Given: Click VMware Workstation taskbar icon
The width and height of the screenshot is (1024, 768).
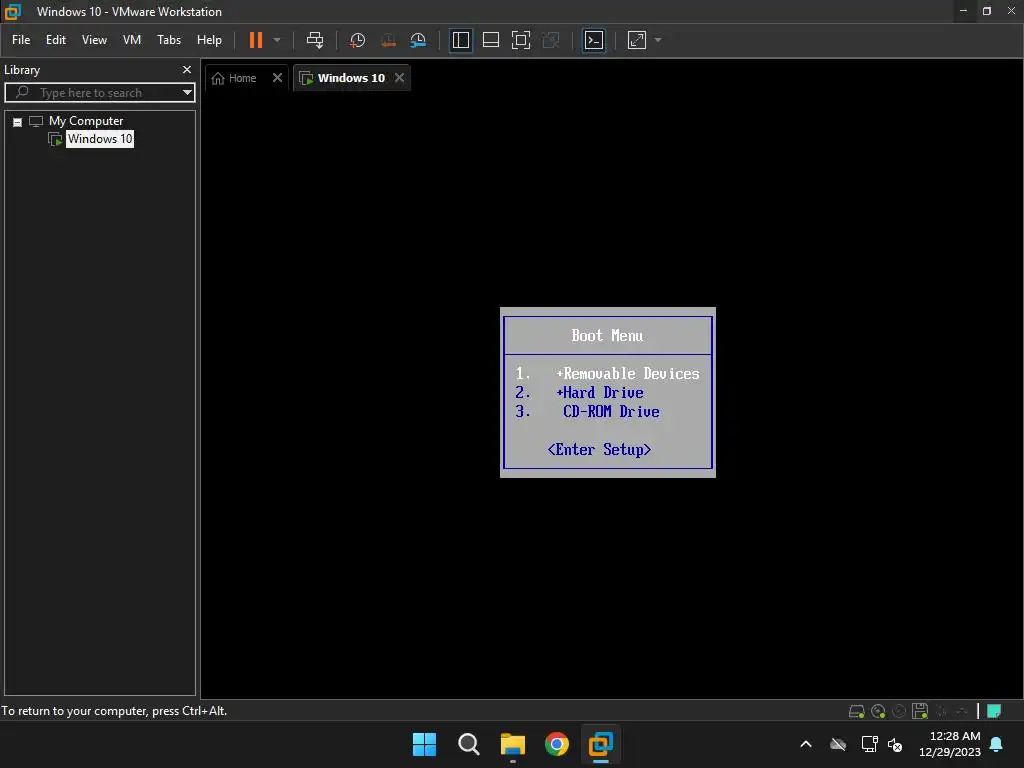Looking at the screenshot, I should (601, 744).
